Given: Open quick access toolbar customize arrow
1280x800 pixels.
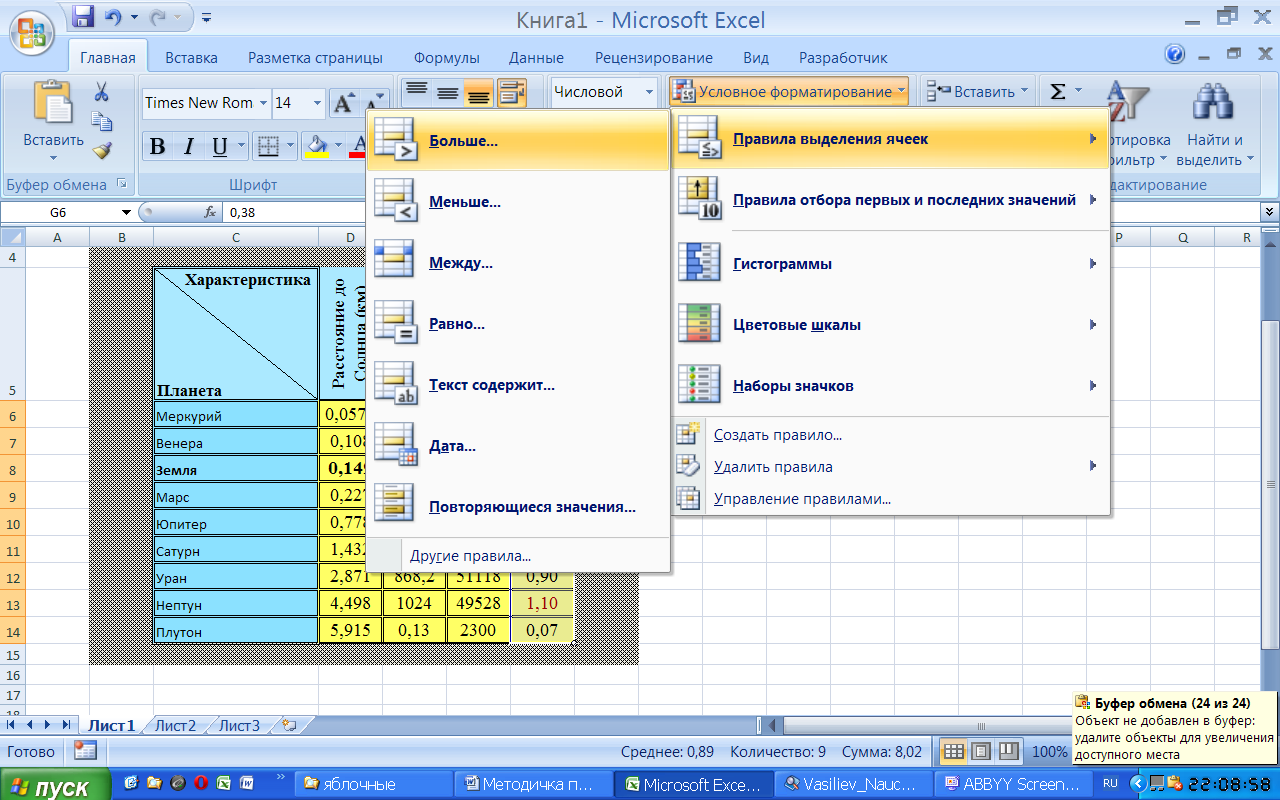Looking at the screenshot, I should 206,17.
